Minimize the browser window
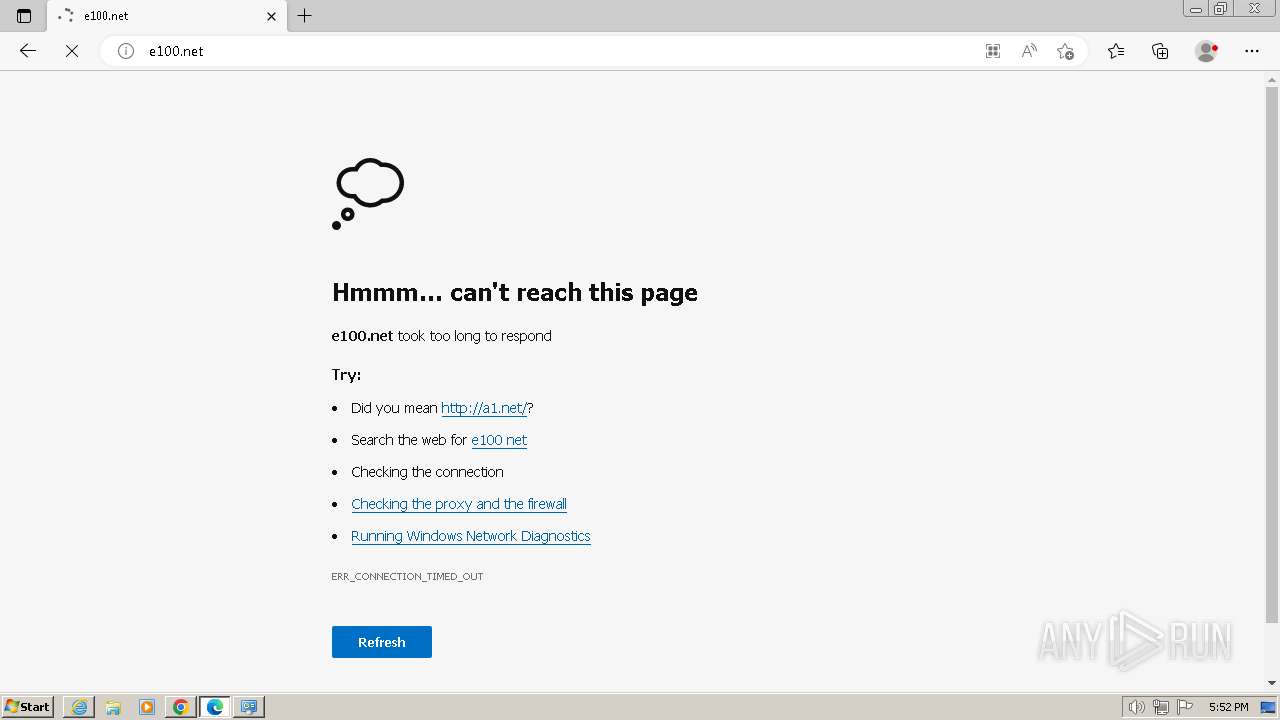The height and width of the screenshot is (720, 1280). tap(1196, 9)
